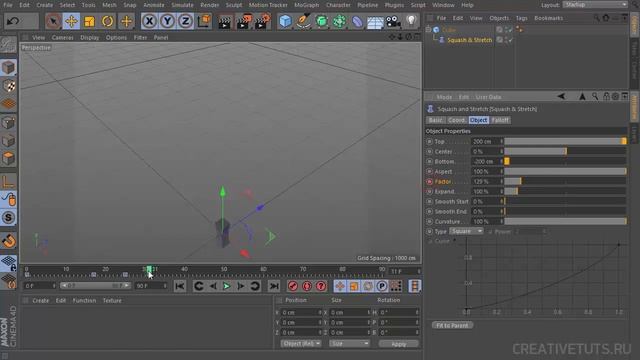This screenshot has height=360, width=640.
Task: Toggle Y axis lock
Action: (167, 21)
